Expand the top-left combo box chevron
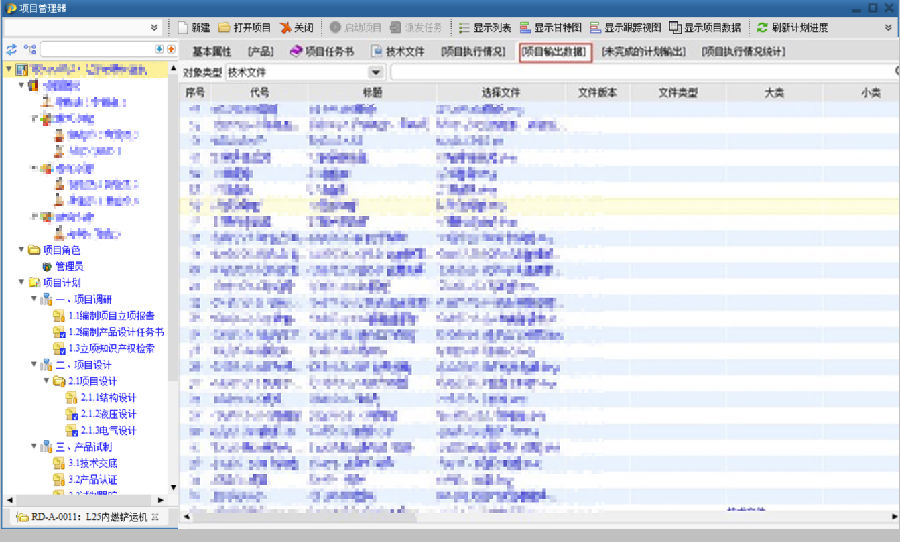900x542 pixels. [154, 28]
